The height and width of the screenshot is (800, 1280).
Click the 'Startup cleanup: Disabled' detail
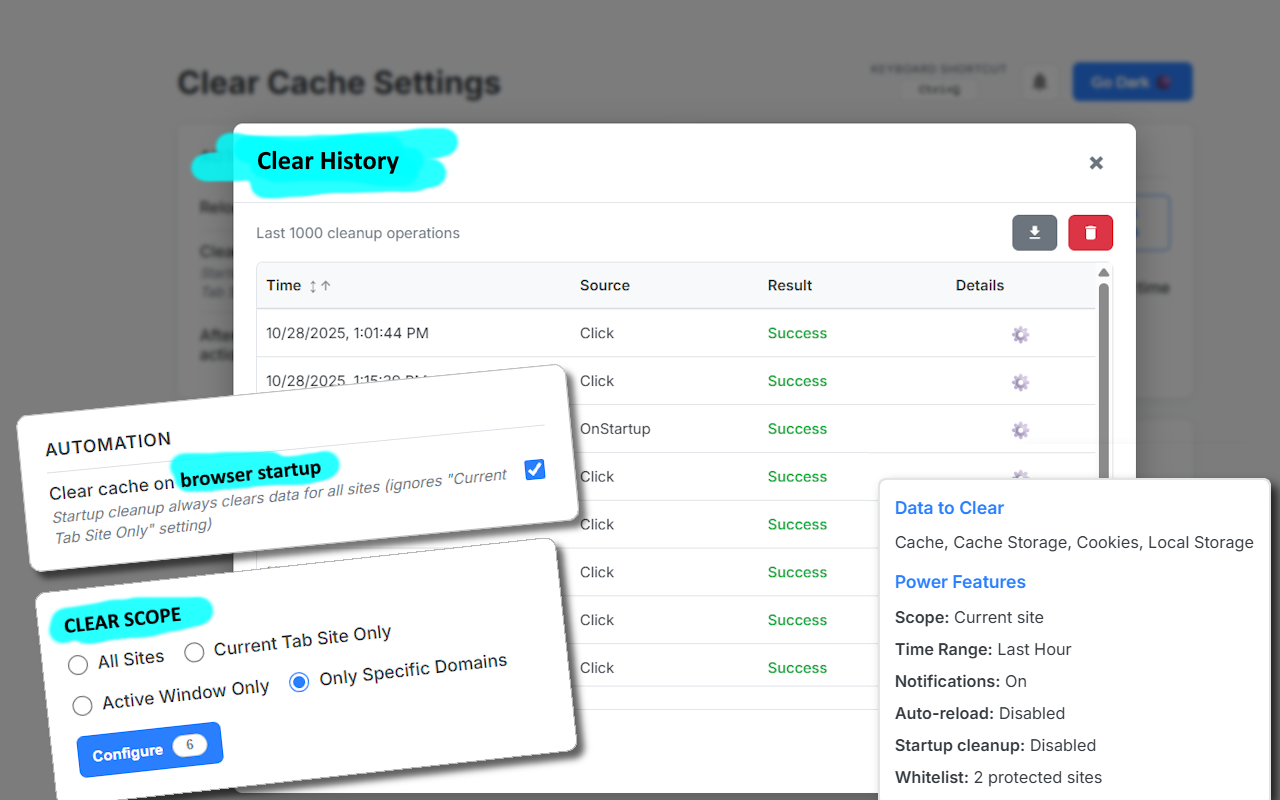tap(995, 746)
